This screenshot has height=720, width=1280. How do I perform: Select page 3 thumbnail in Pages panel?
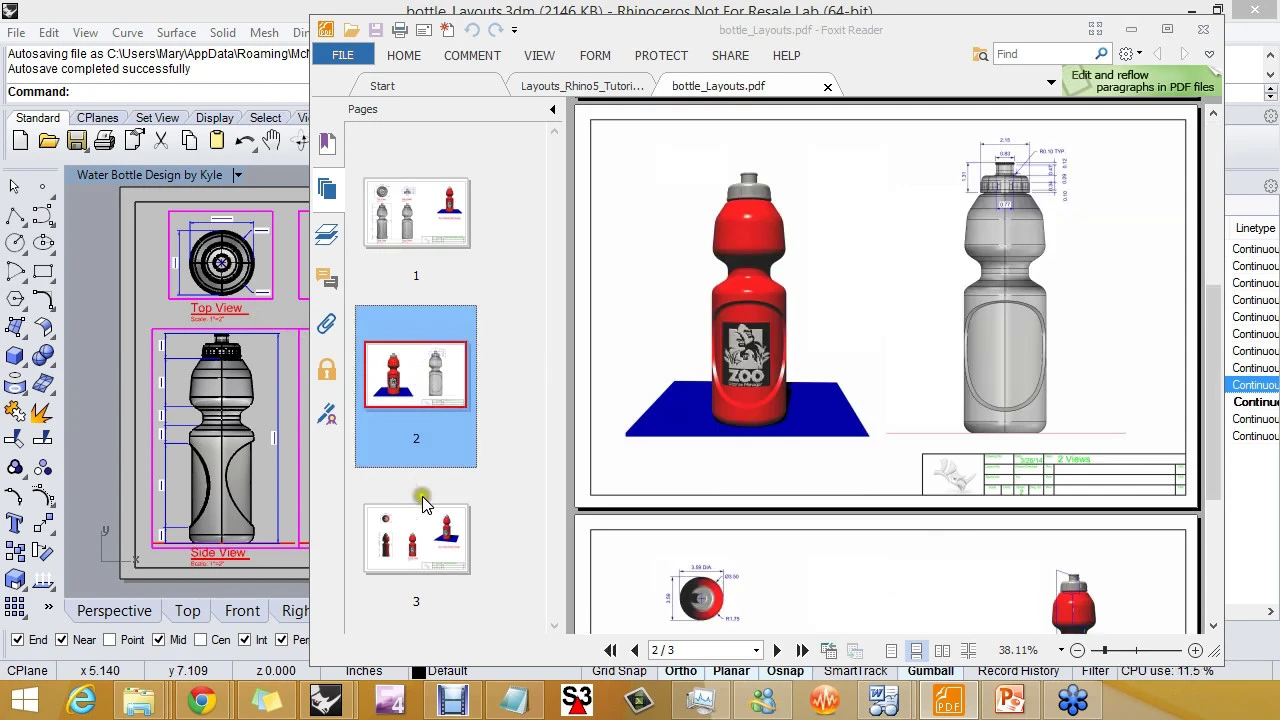(x=416, y=539)
